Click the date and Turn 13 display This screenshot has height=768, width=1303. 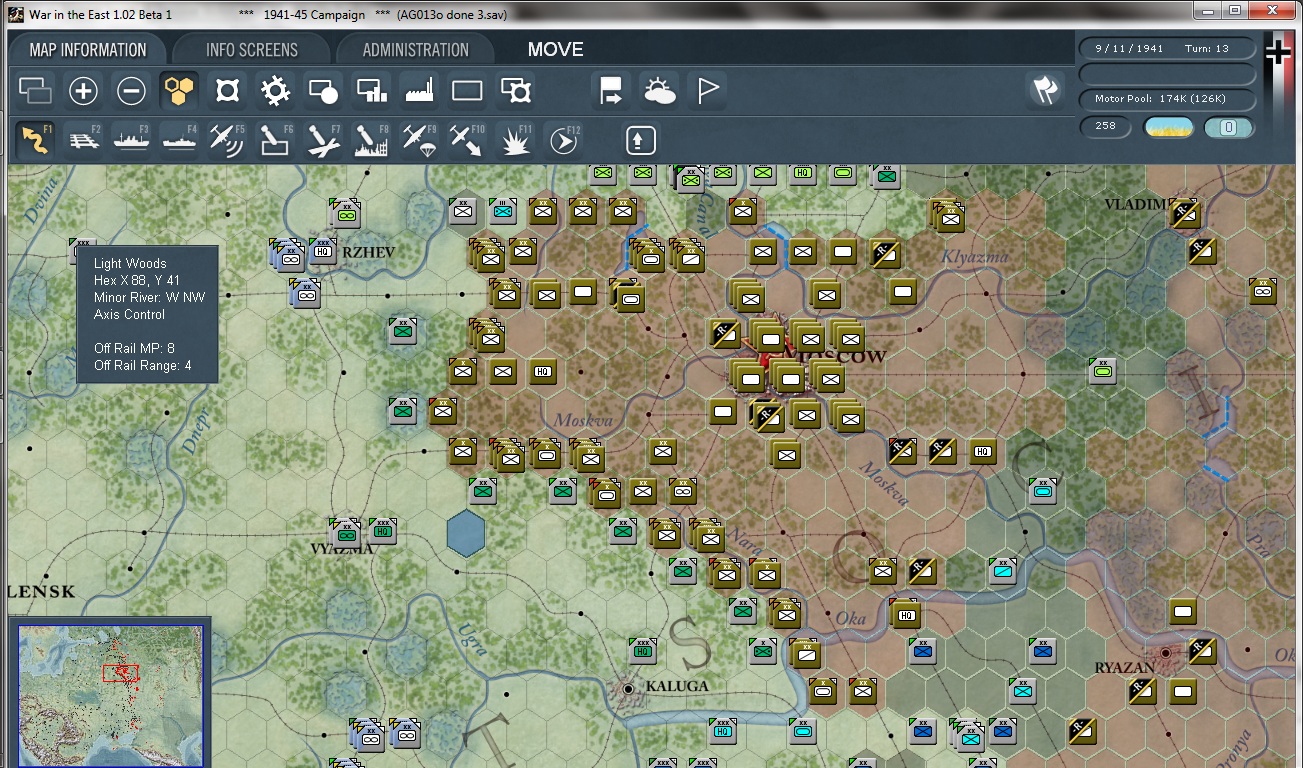tap(1167, 48)
